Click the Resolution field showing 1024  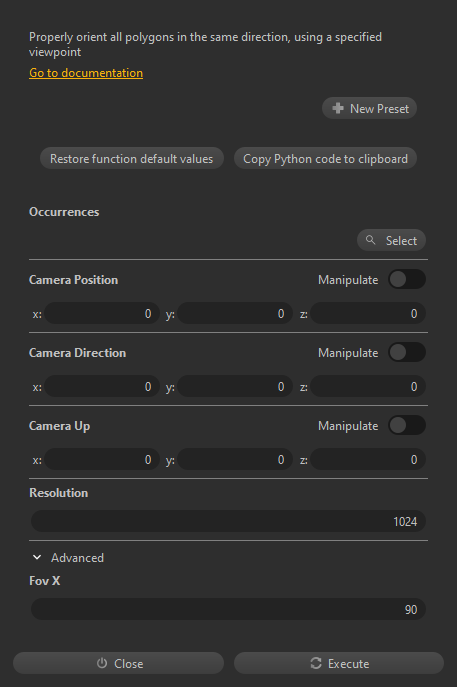pyautogui.click(x=228, y=521)
